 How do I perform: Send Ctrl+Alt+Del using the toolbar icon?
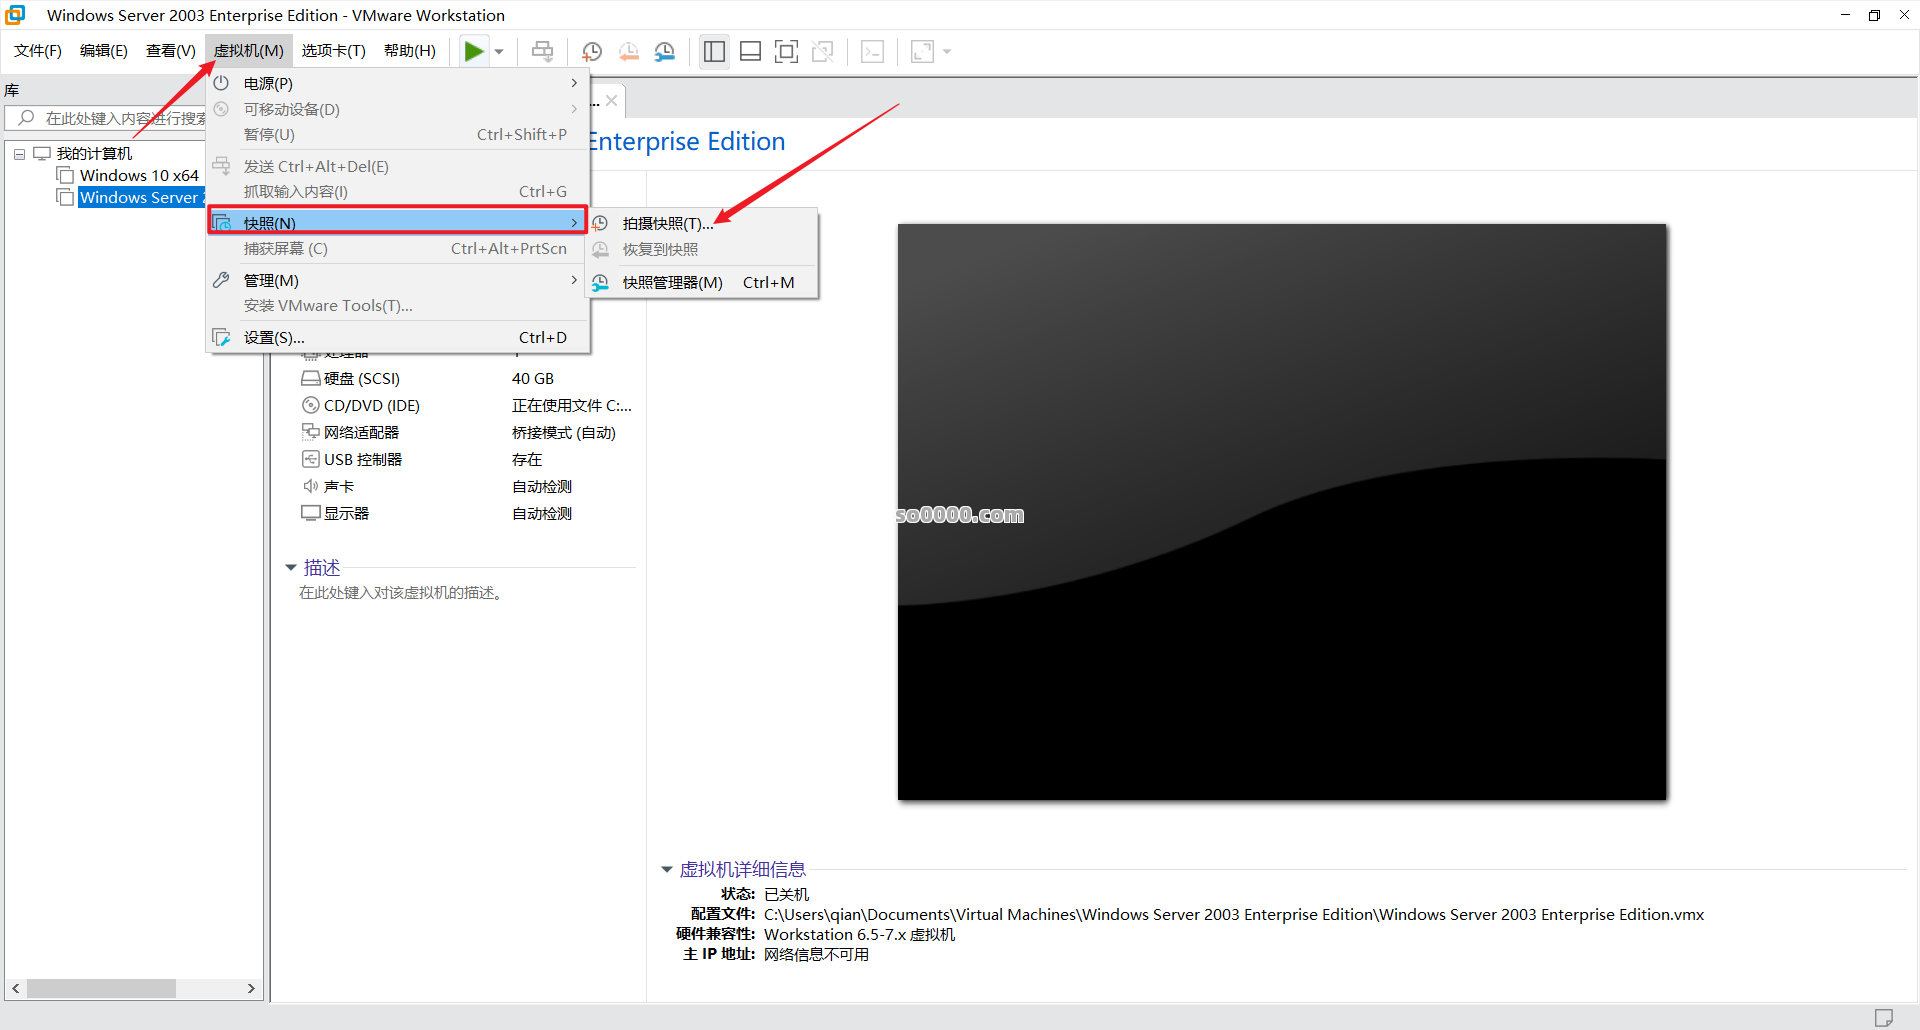pos(542,51)
